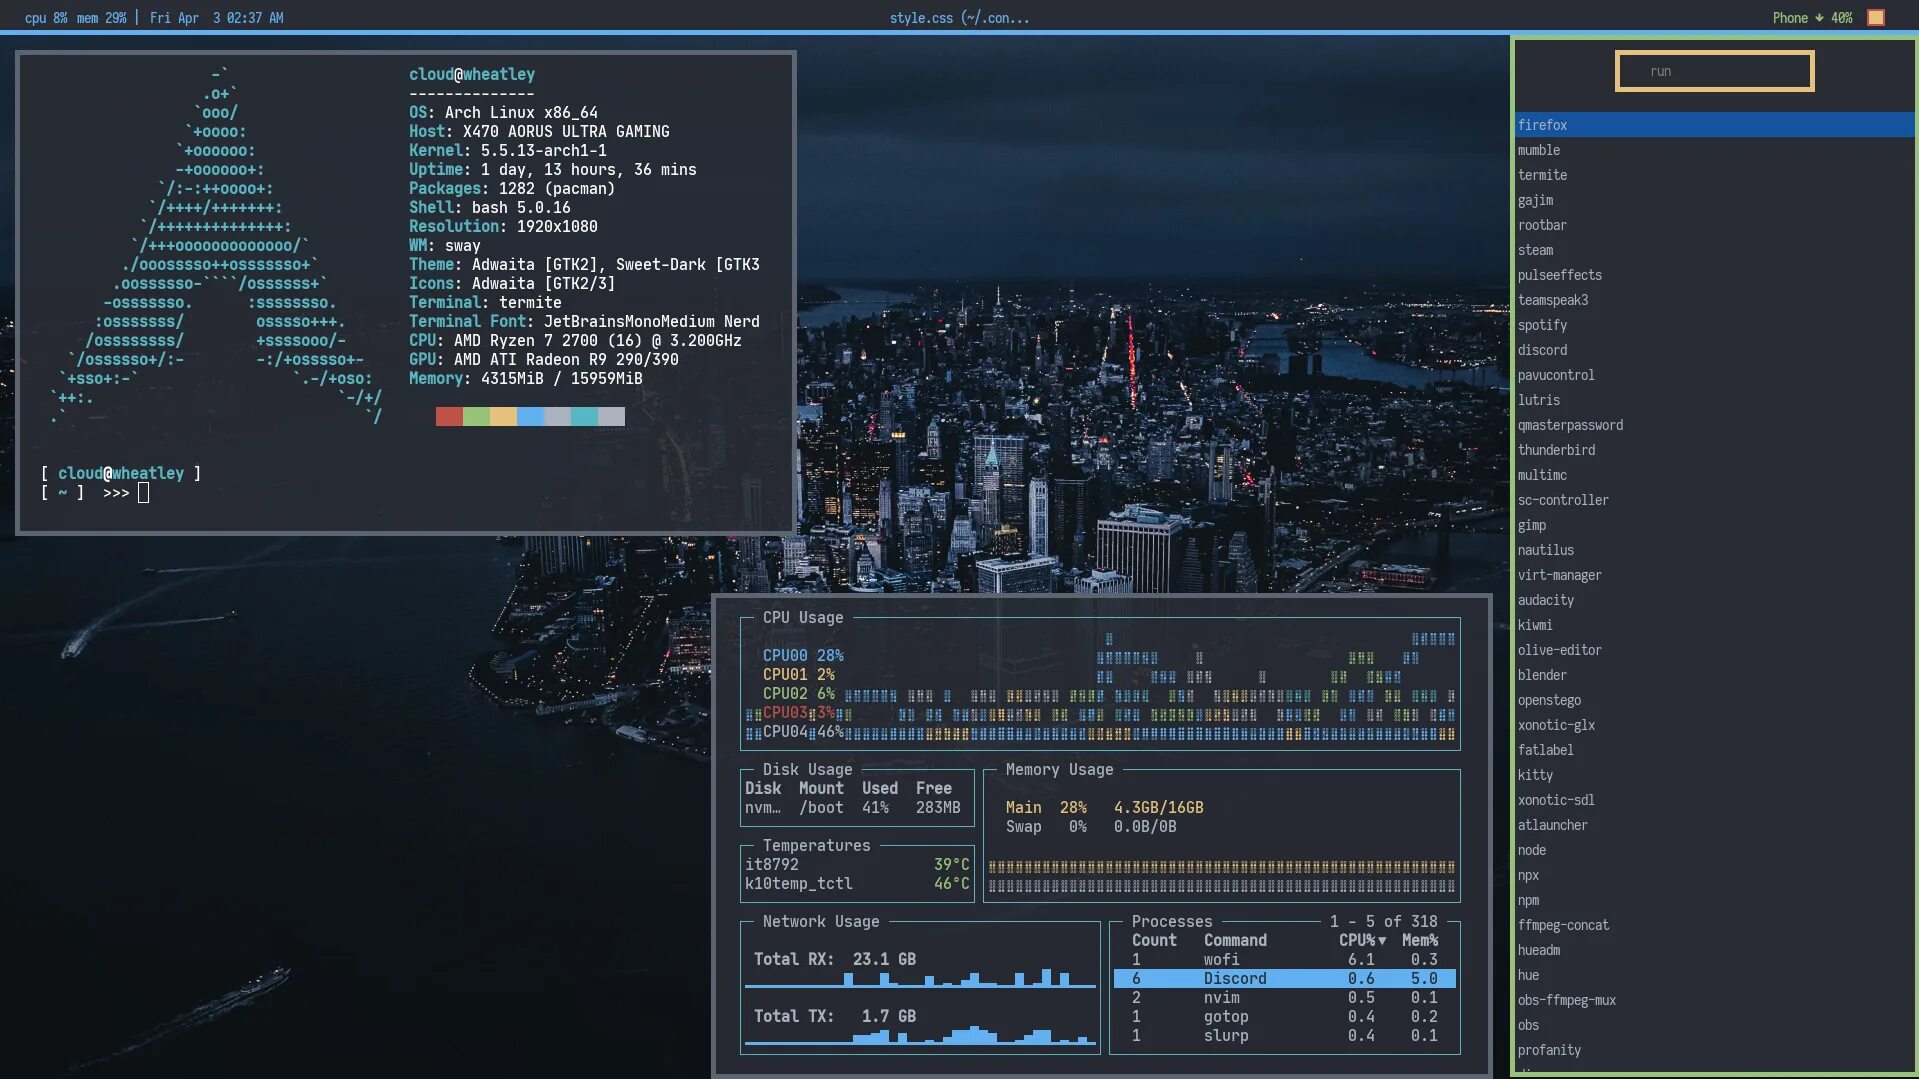Click the style.css window title in top bar
Viewport: 1919px width, 1079px height.
959,18
